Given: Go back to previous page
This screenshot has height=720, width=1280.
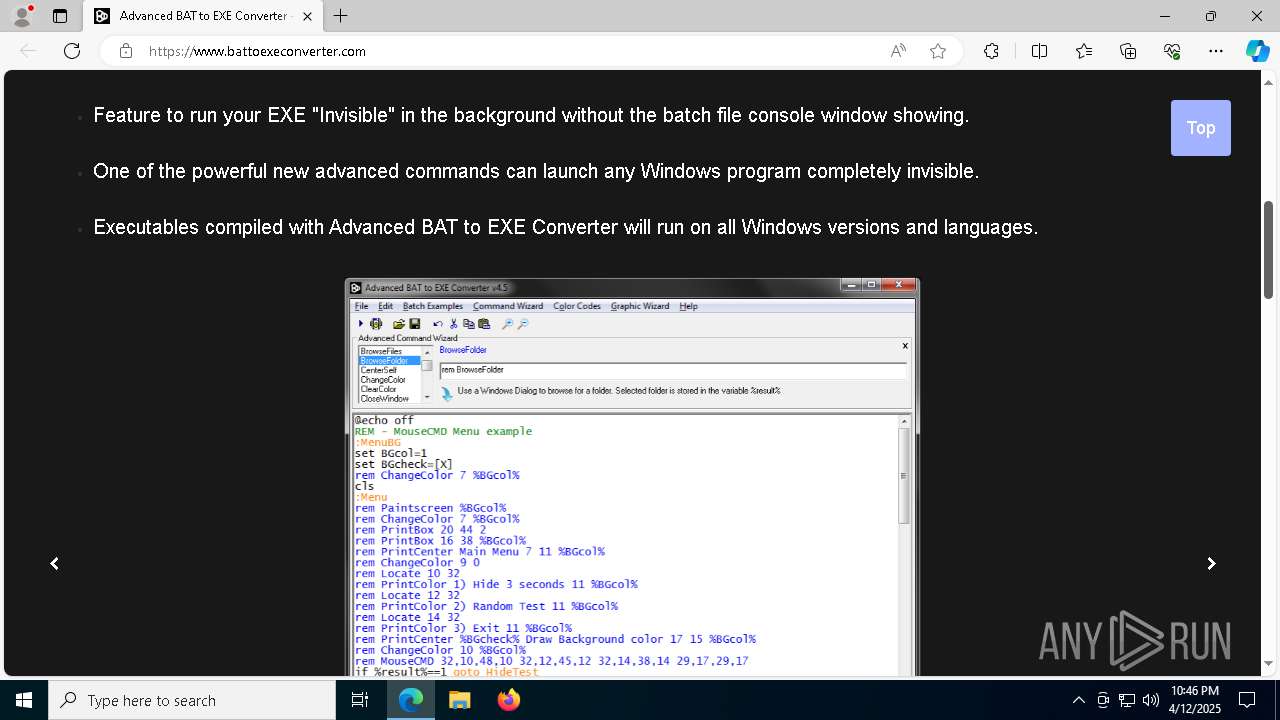Looking at the screenshot, I should coord(28,51).
